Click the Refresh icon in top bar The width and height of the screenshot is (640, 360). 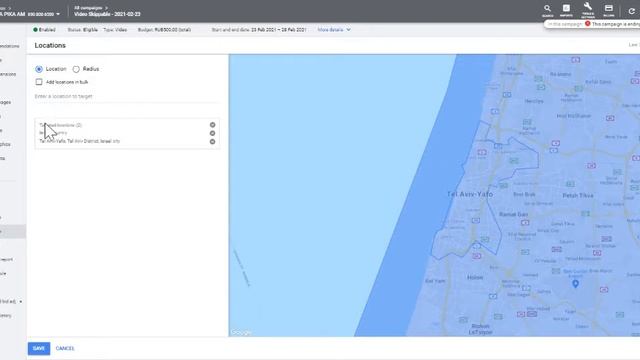(x=632, y=11)
